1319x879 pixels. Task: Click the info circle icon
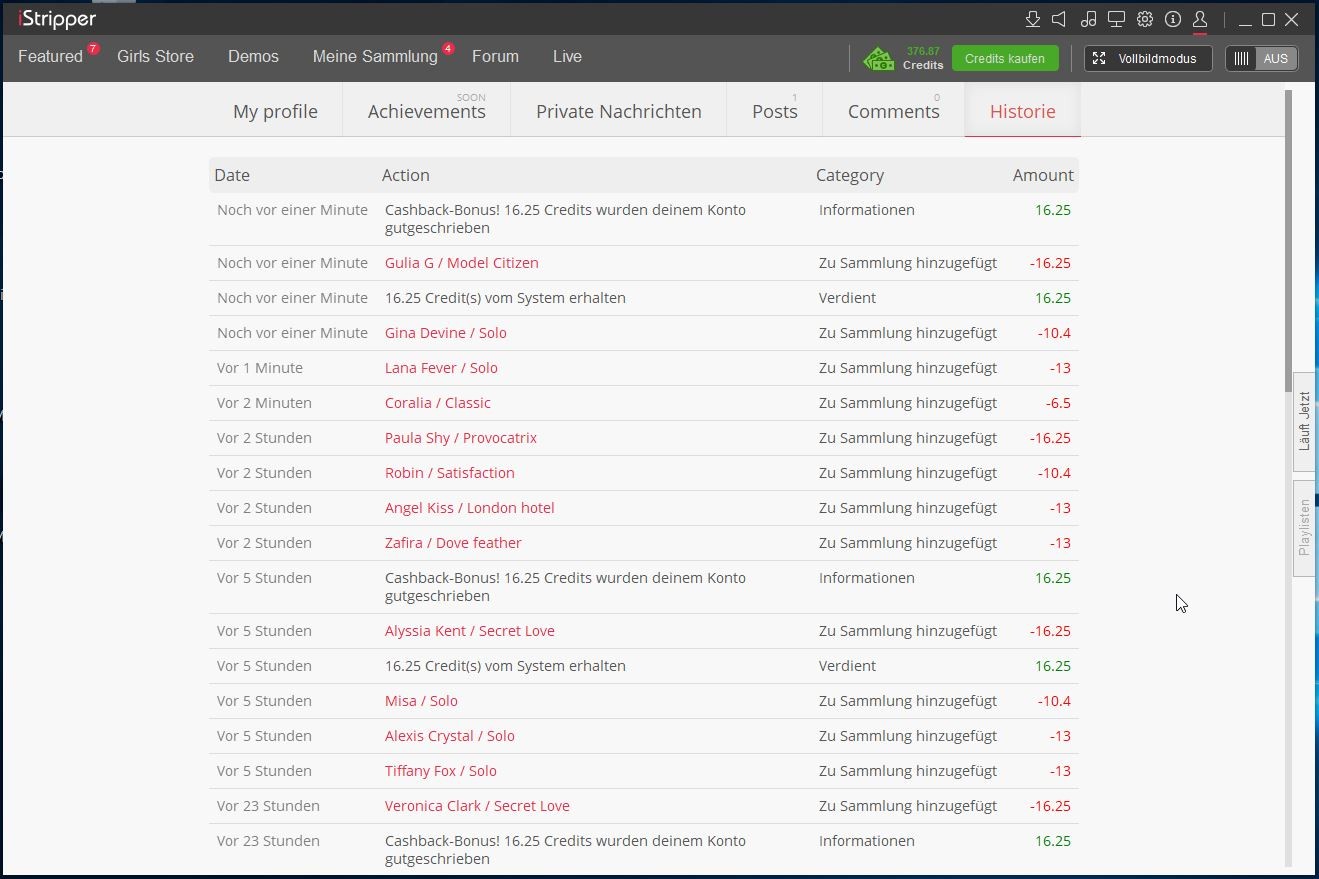(x=1173, y=19)
